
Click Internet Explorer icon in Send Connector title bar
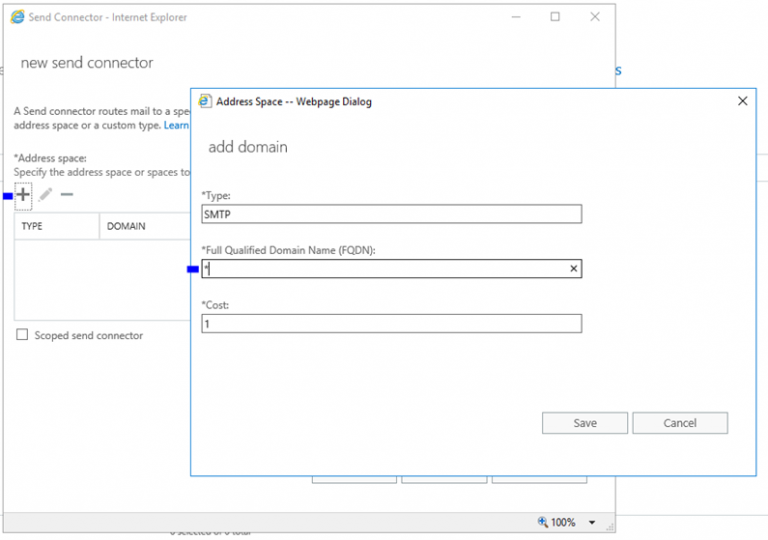coord(17,17)
